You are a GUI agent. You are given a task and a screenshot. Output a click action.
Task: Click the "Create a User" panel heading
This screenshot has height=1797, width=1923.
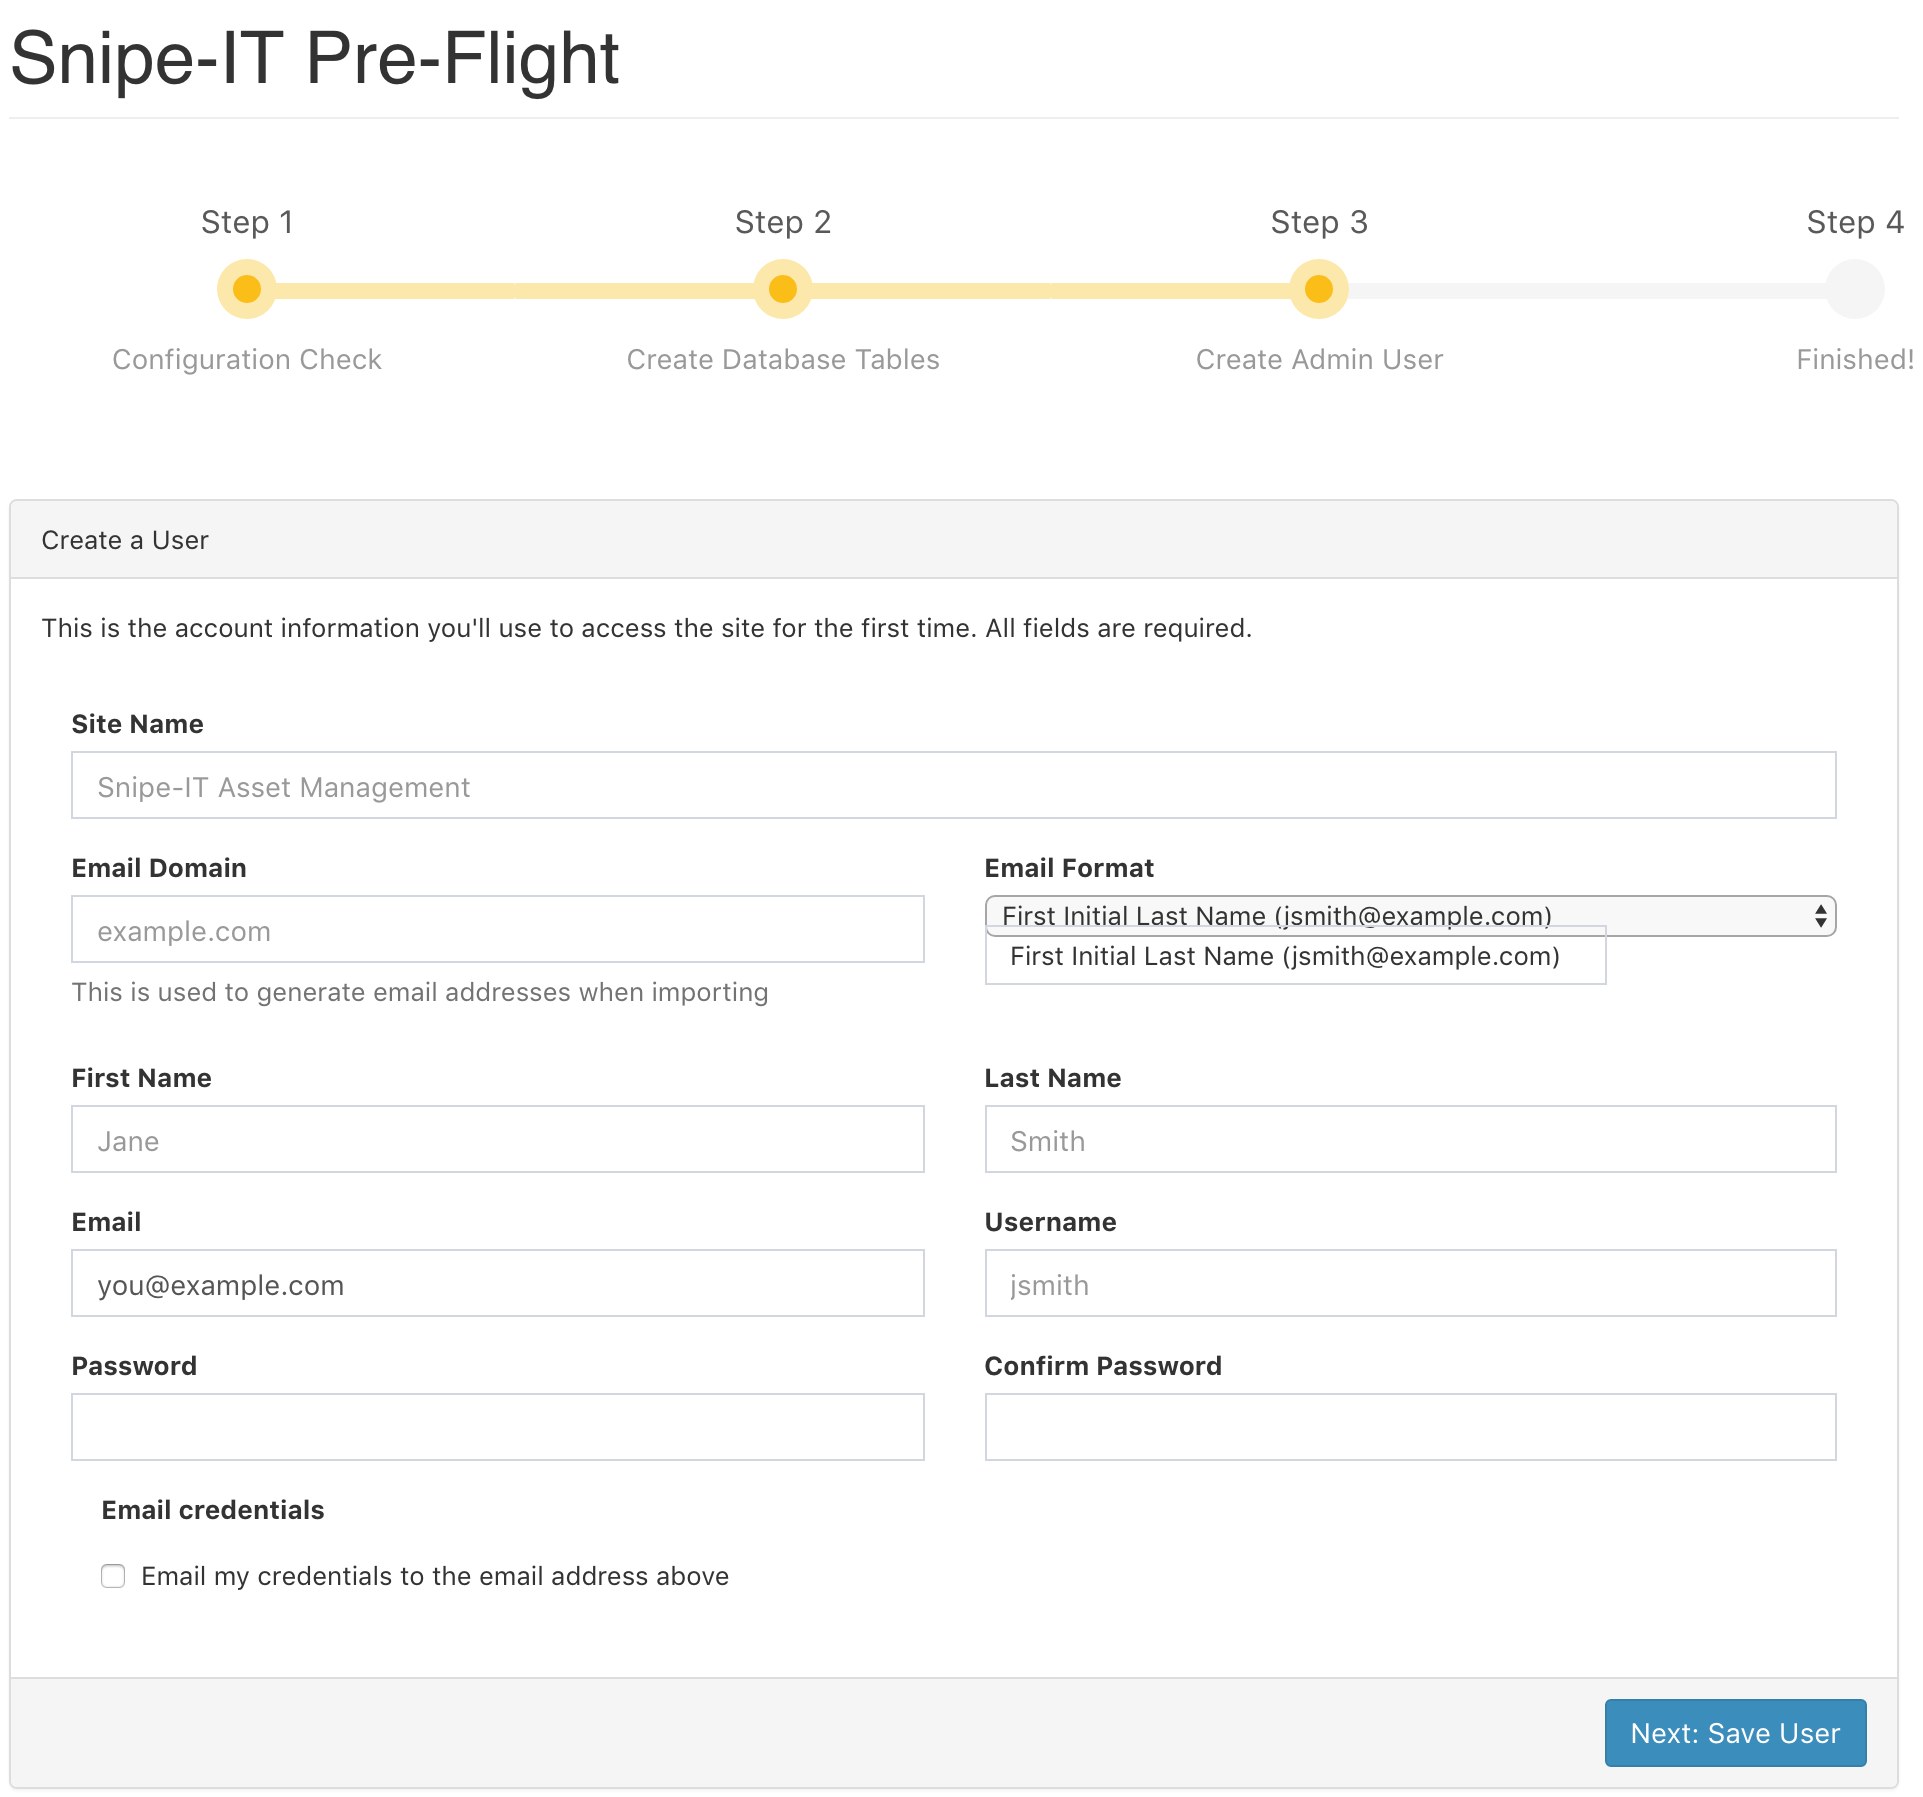[125, 540]
